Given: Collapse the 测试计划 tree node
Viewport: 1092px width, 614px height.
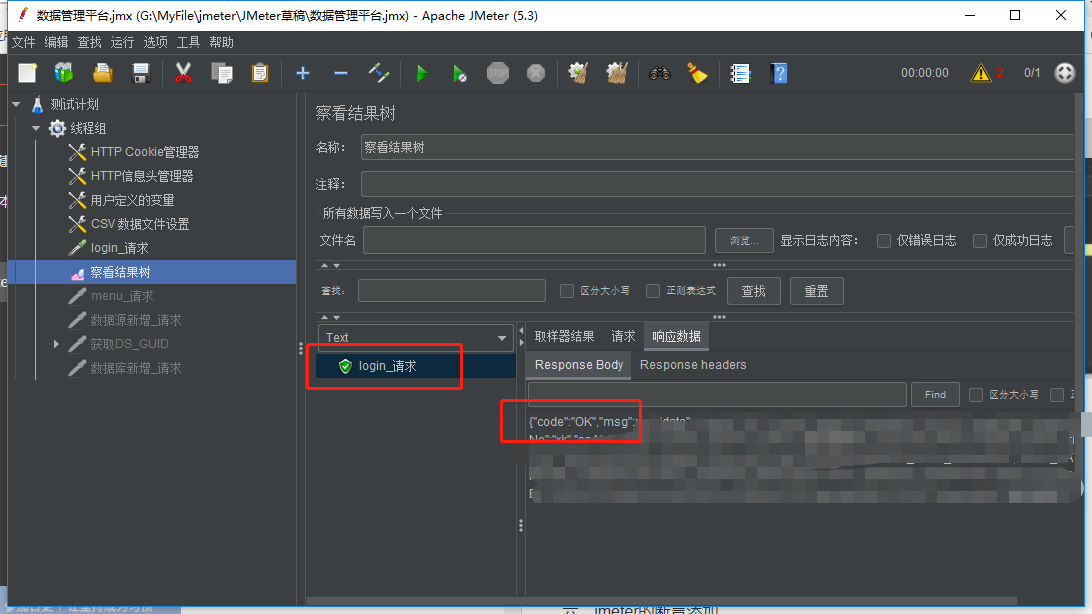Looking at the screenshot, I should pyautogui.click(x=16, y=104).
